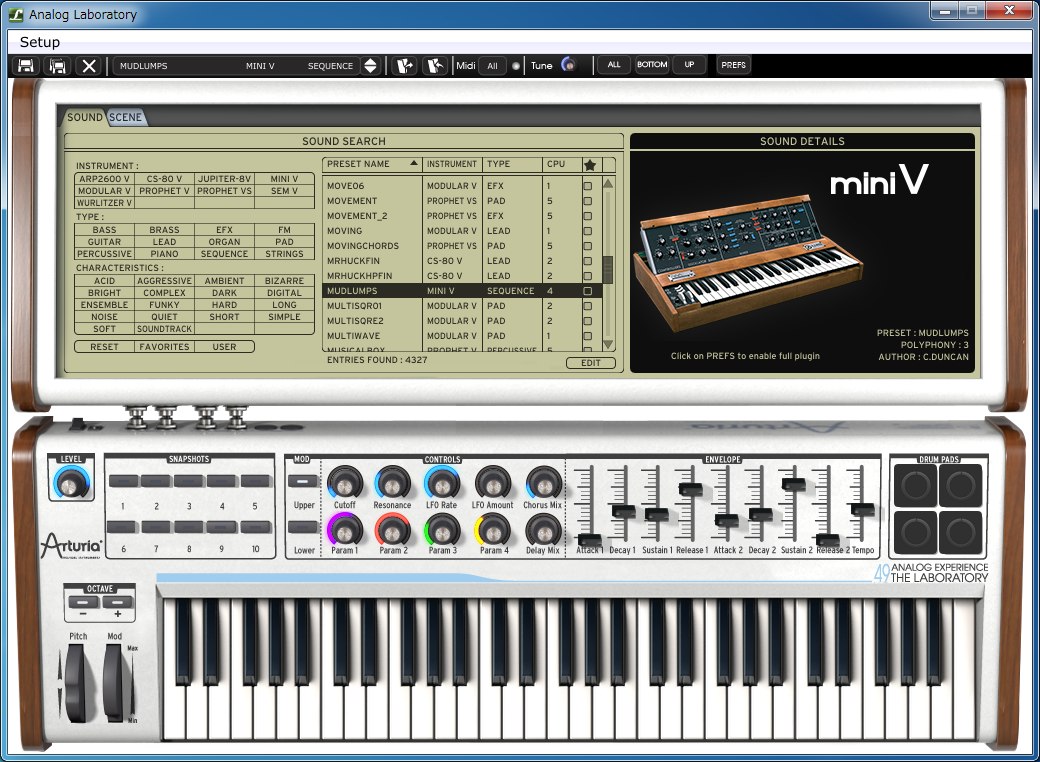Click the Tempo slider
This screenshot has height=762, width=1040.
[x=862, y=509]
